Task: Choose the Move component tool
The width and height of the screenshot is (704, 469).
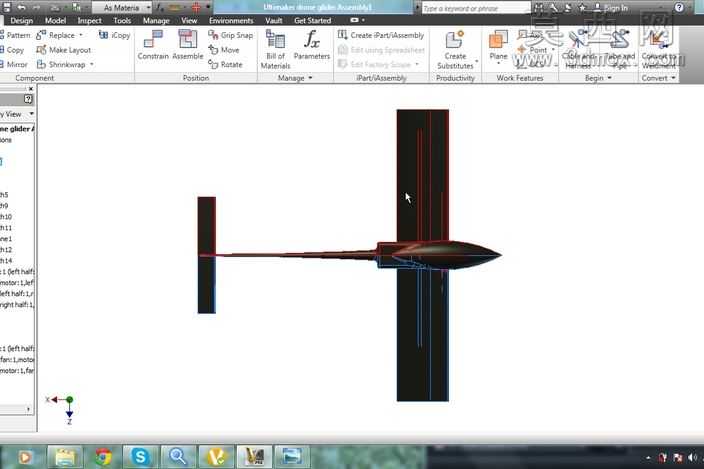Action: pos(224,50)
